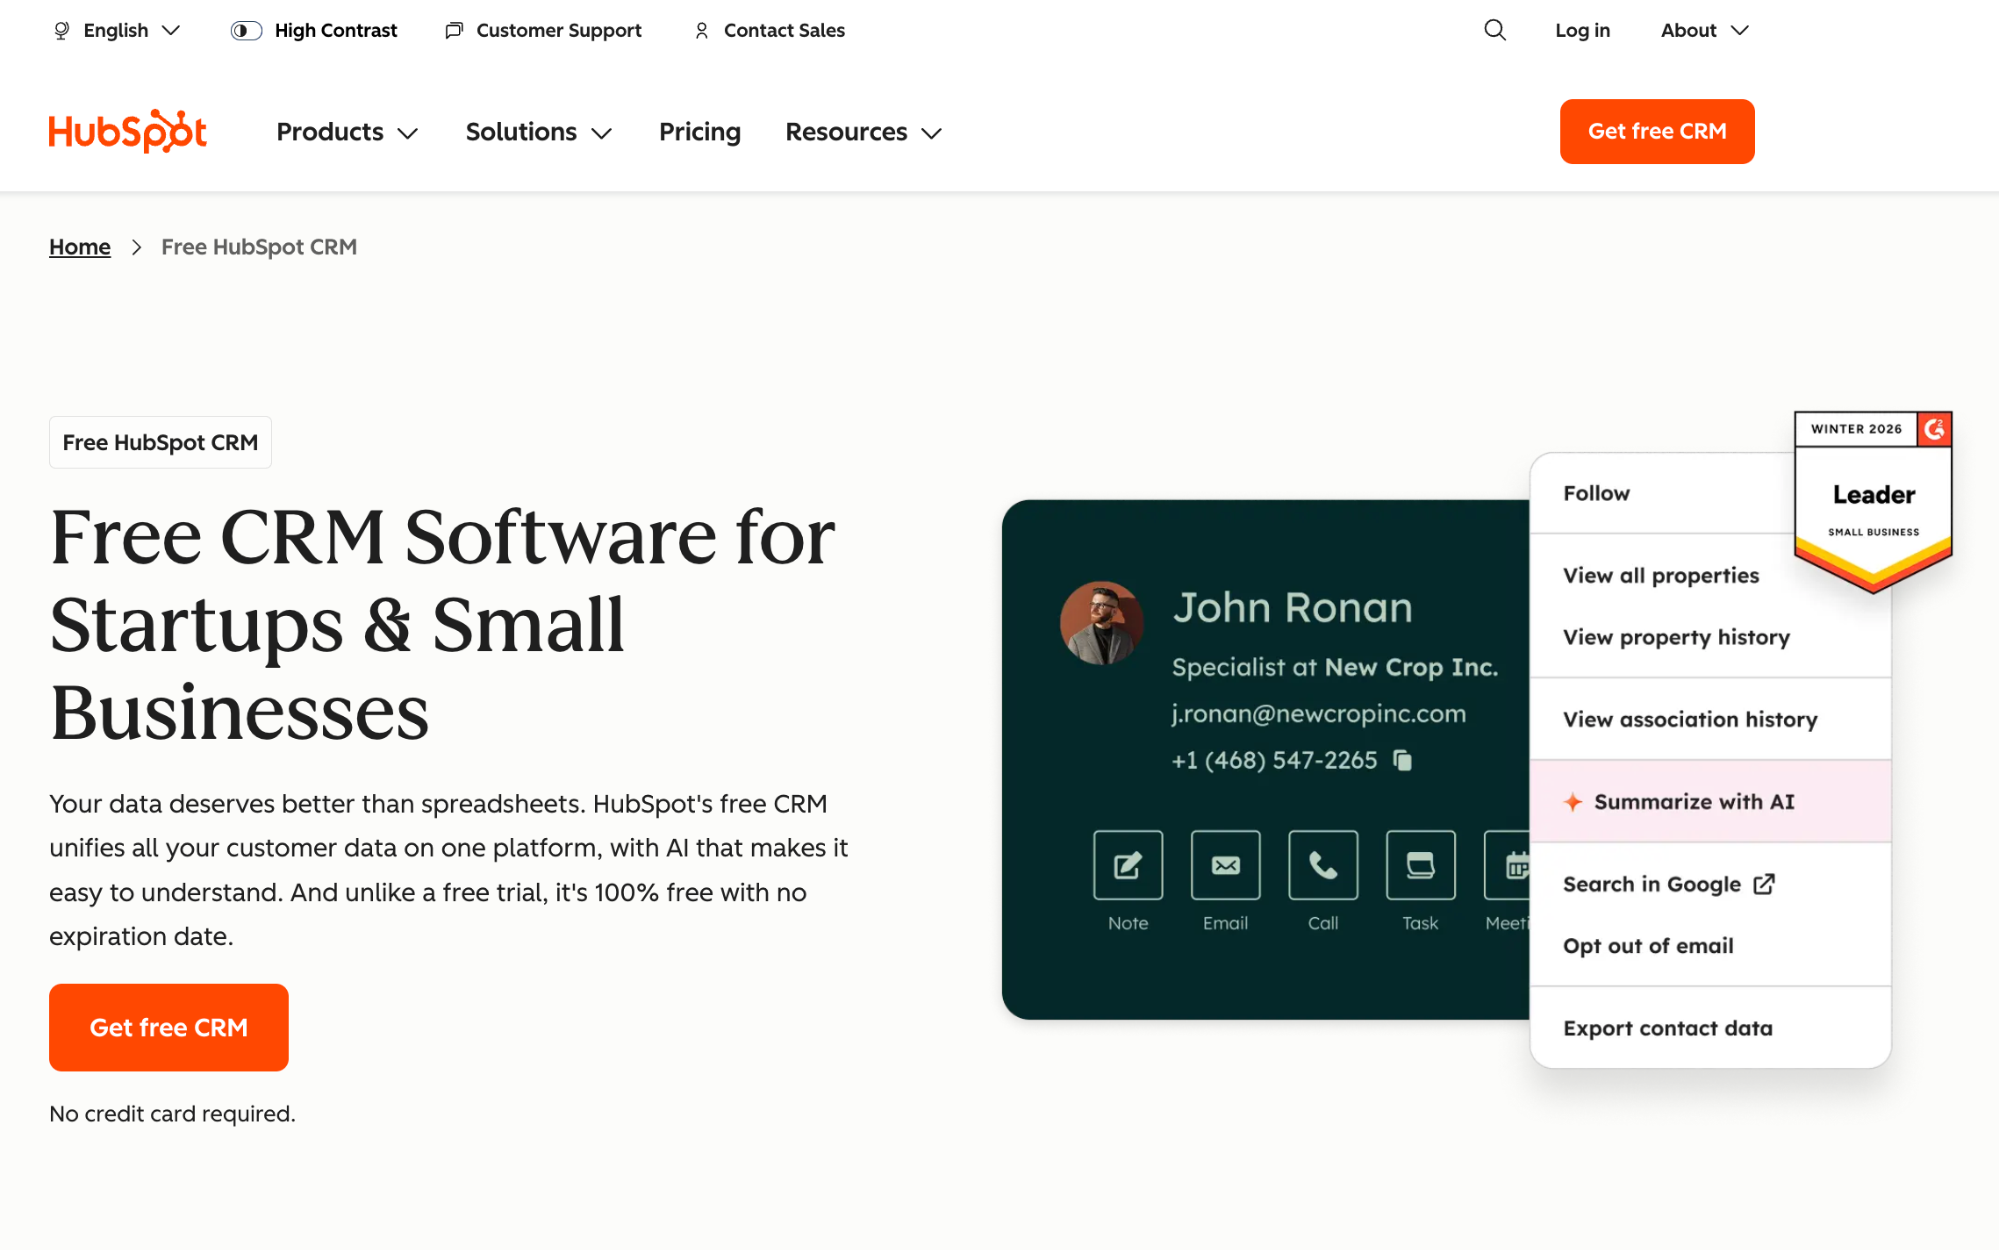Open the Pricing page
Image resolution: width=1999 pixels, height=1250 pixels.
(700, 132)
